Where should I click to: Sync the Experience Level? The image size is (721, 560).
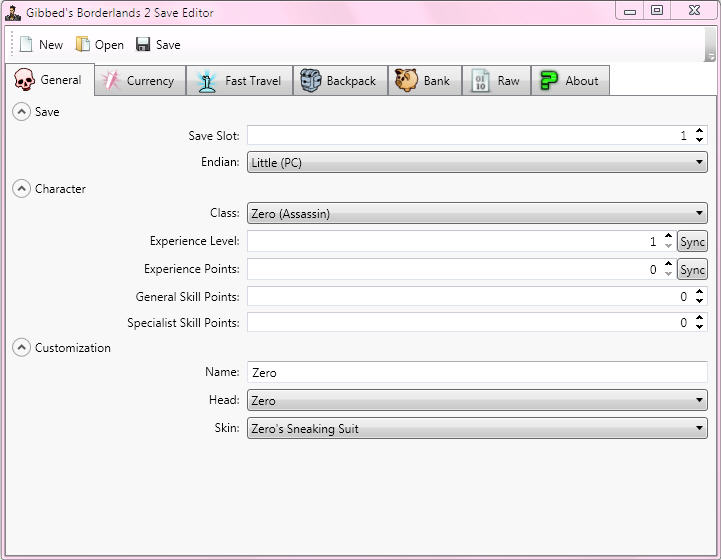[692, 241]
